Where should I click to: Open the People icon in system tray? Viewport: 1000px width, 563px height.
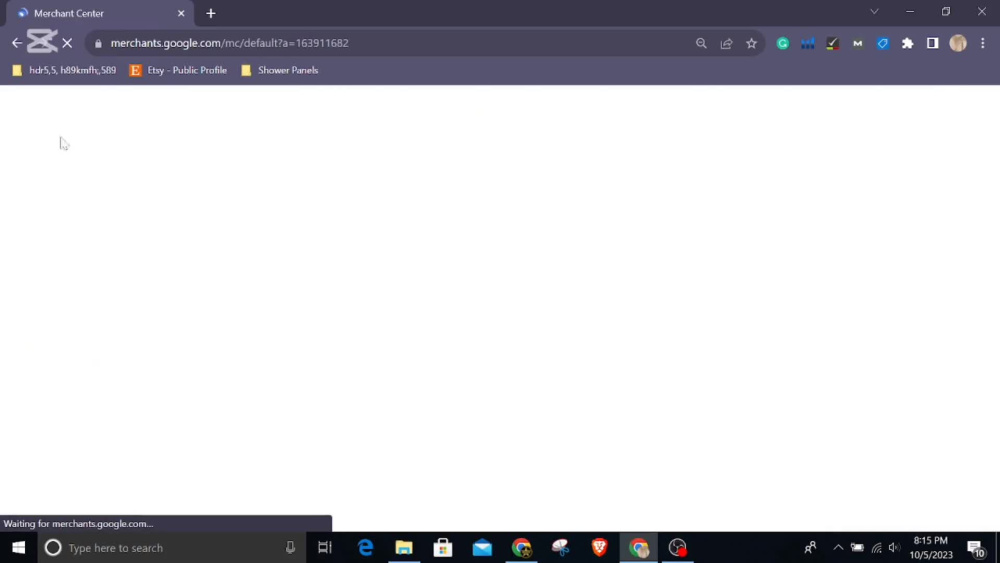point(811,548)
